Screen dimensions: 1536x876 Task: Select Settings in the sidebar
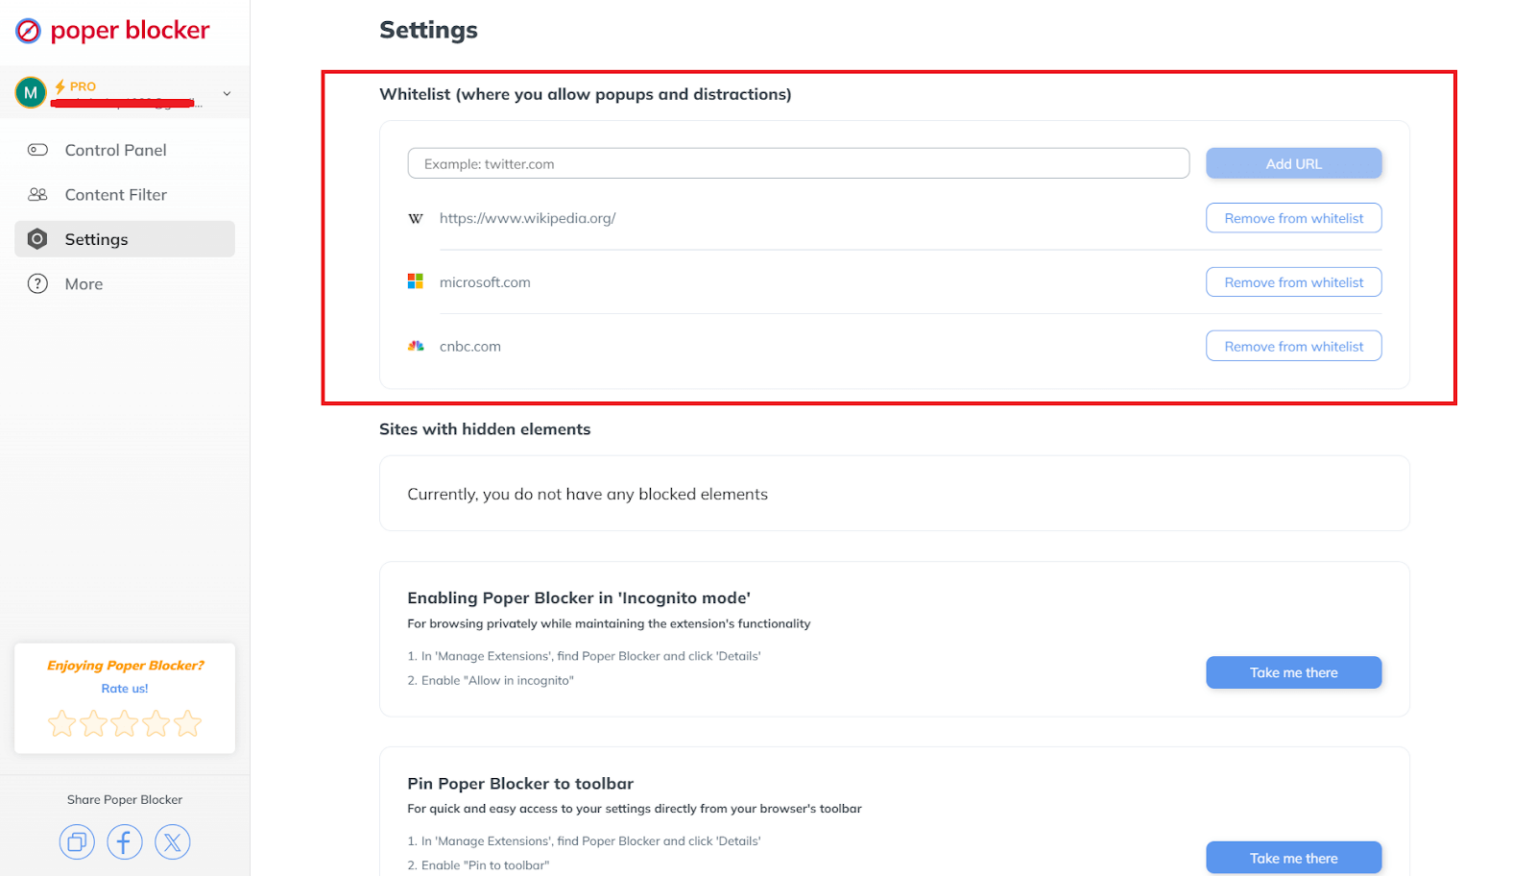coord(96,239)
